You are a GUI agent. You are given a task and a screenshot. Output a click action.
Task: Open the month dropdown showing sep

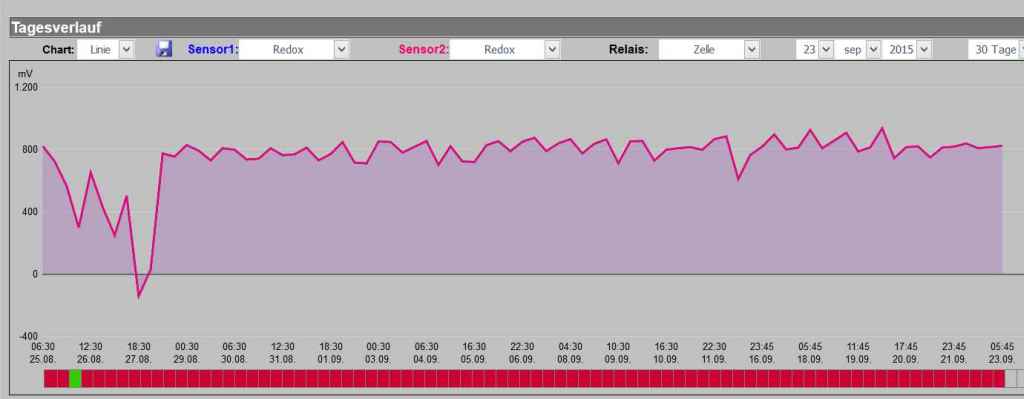click(x=860, y=50)
